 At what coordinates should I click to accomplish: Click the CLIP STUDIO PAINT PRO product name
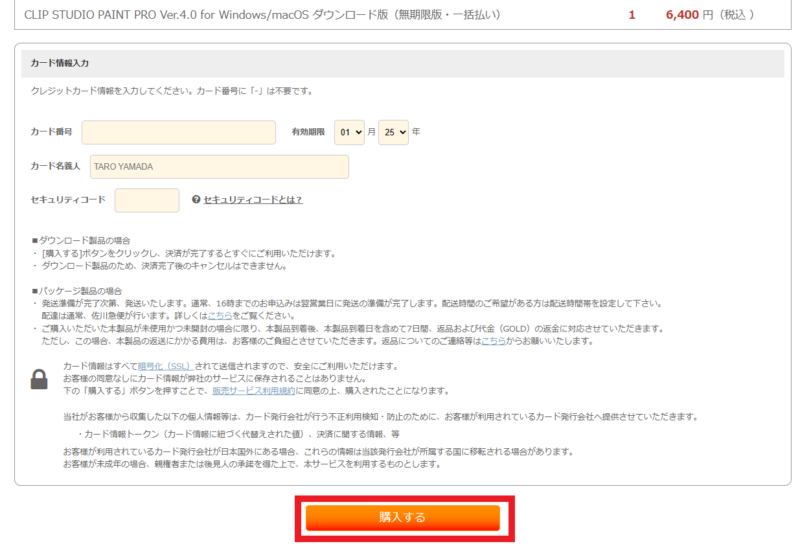[263, 15]
